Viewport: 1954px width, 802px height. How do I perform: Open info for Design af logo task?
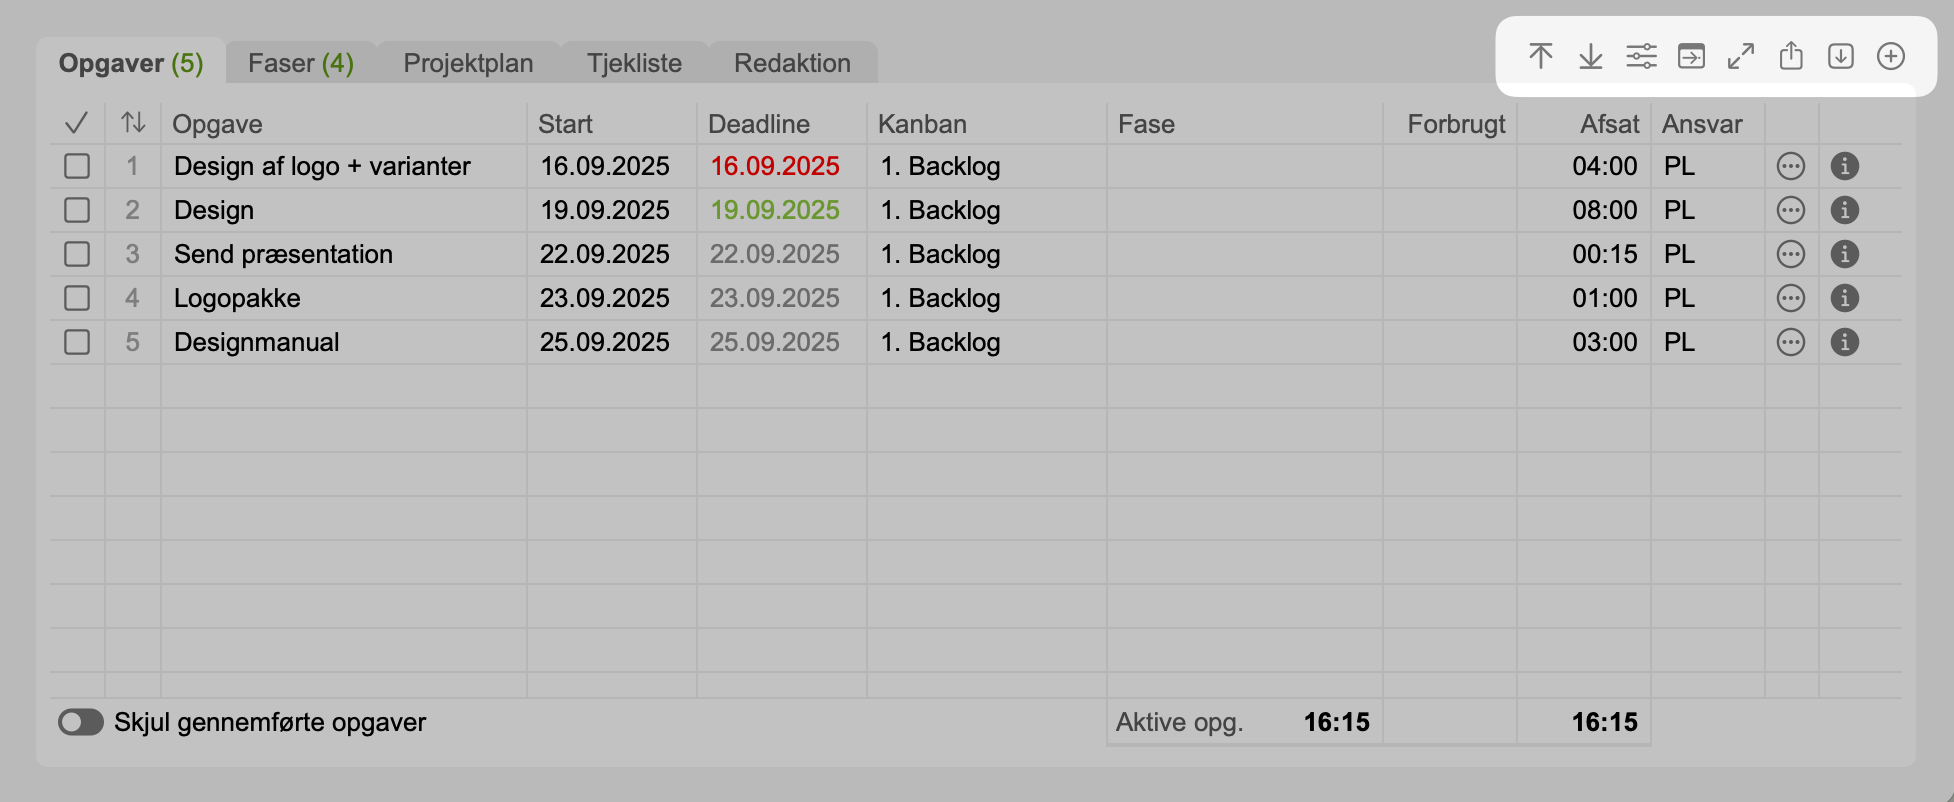(x=1845, y=166)
